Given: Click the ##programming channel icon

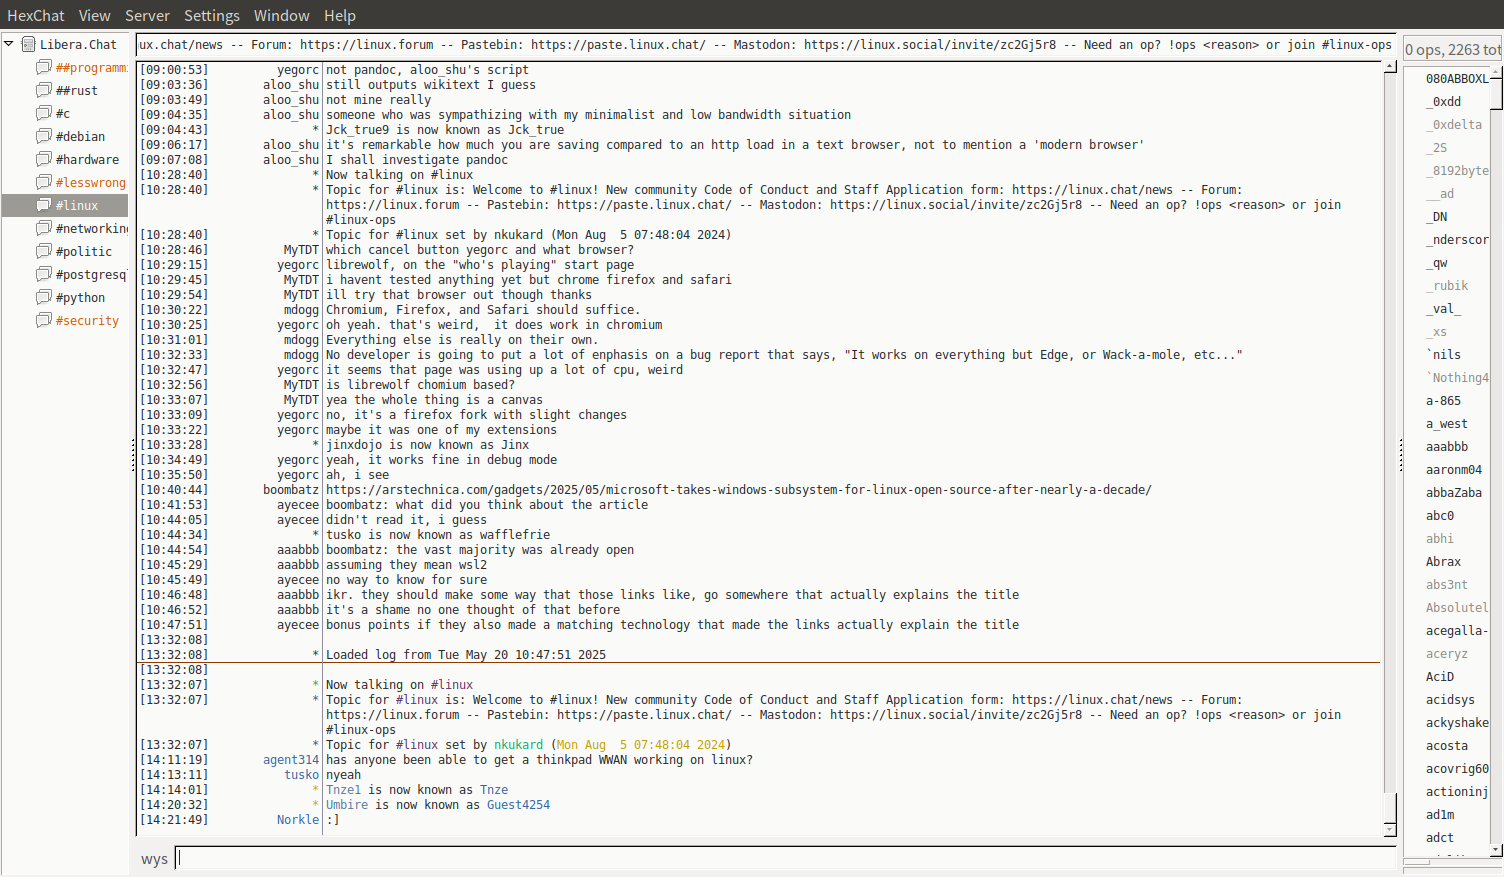Looking at the screenshot, I should [44, 67].
